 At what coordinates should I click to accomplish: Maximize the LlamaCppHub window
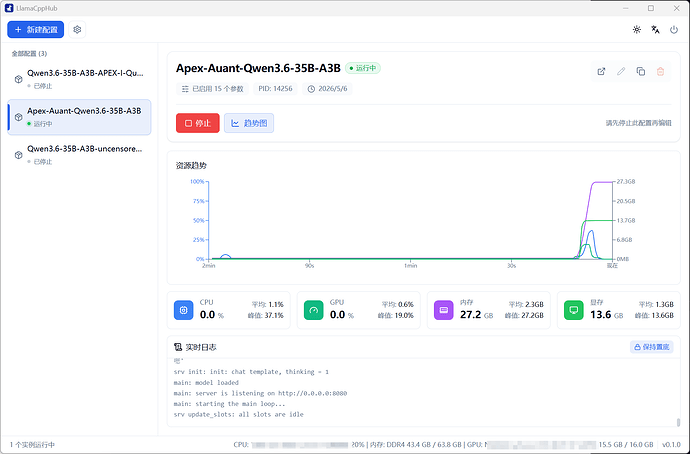click(x=651, y=8)
